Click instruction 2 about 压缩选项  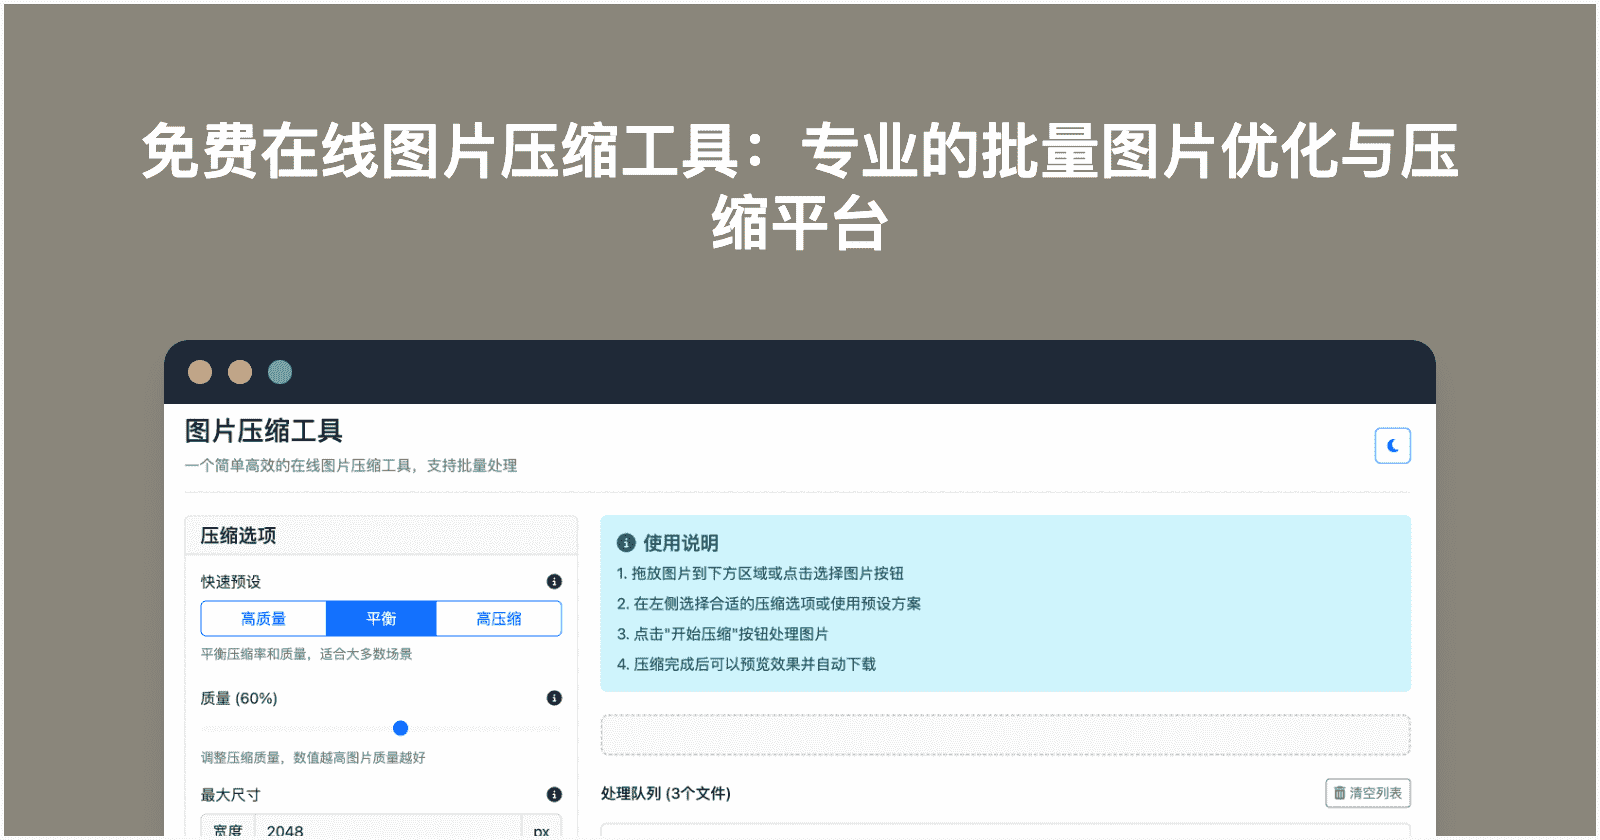[x=769, y=604]
